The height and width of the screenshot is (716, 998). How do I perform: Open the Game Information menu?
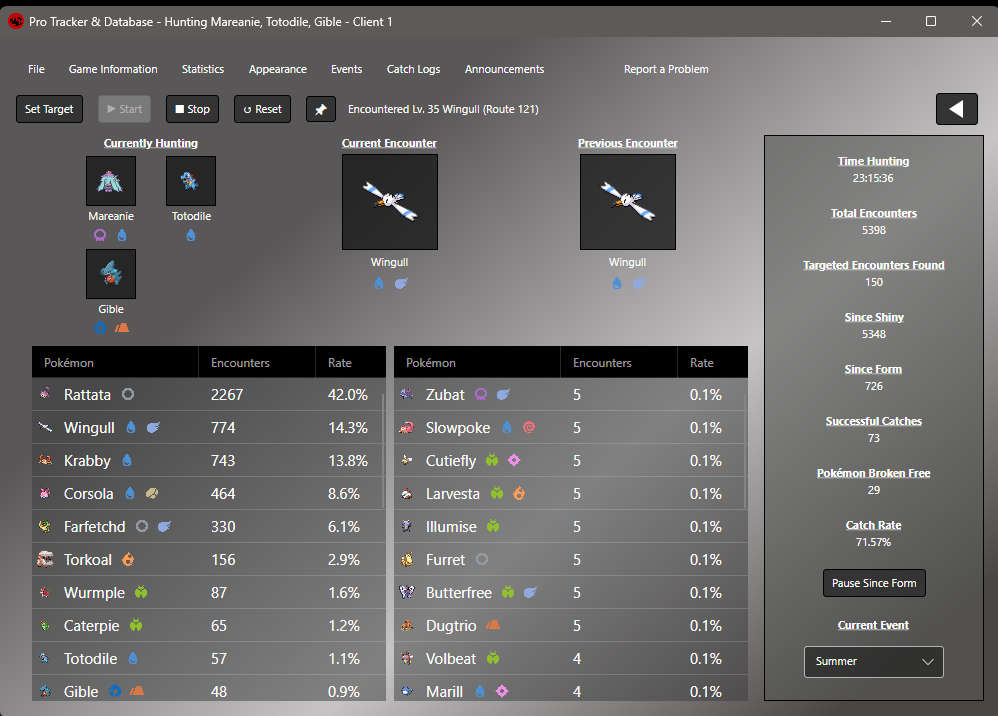tap(113, 69)
